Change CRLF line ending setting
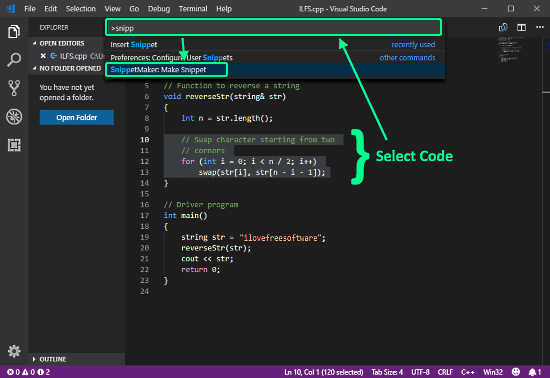The width and height of the screenshot is (550, 378). pos(445,372)
